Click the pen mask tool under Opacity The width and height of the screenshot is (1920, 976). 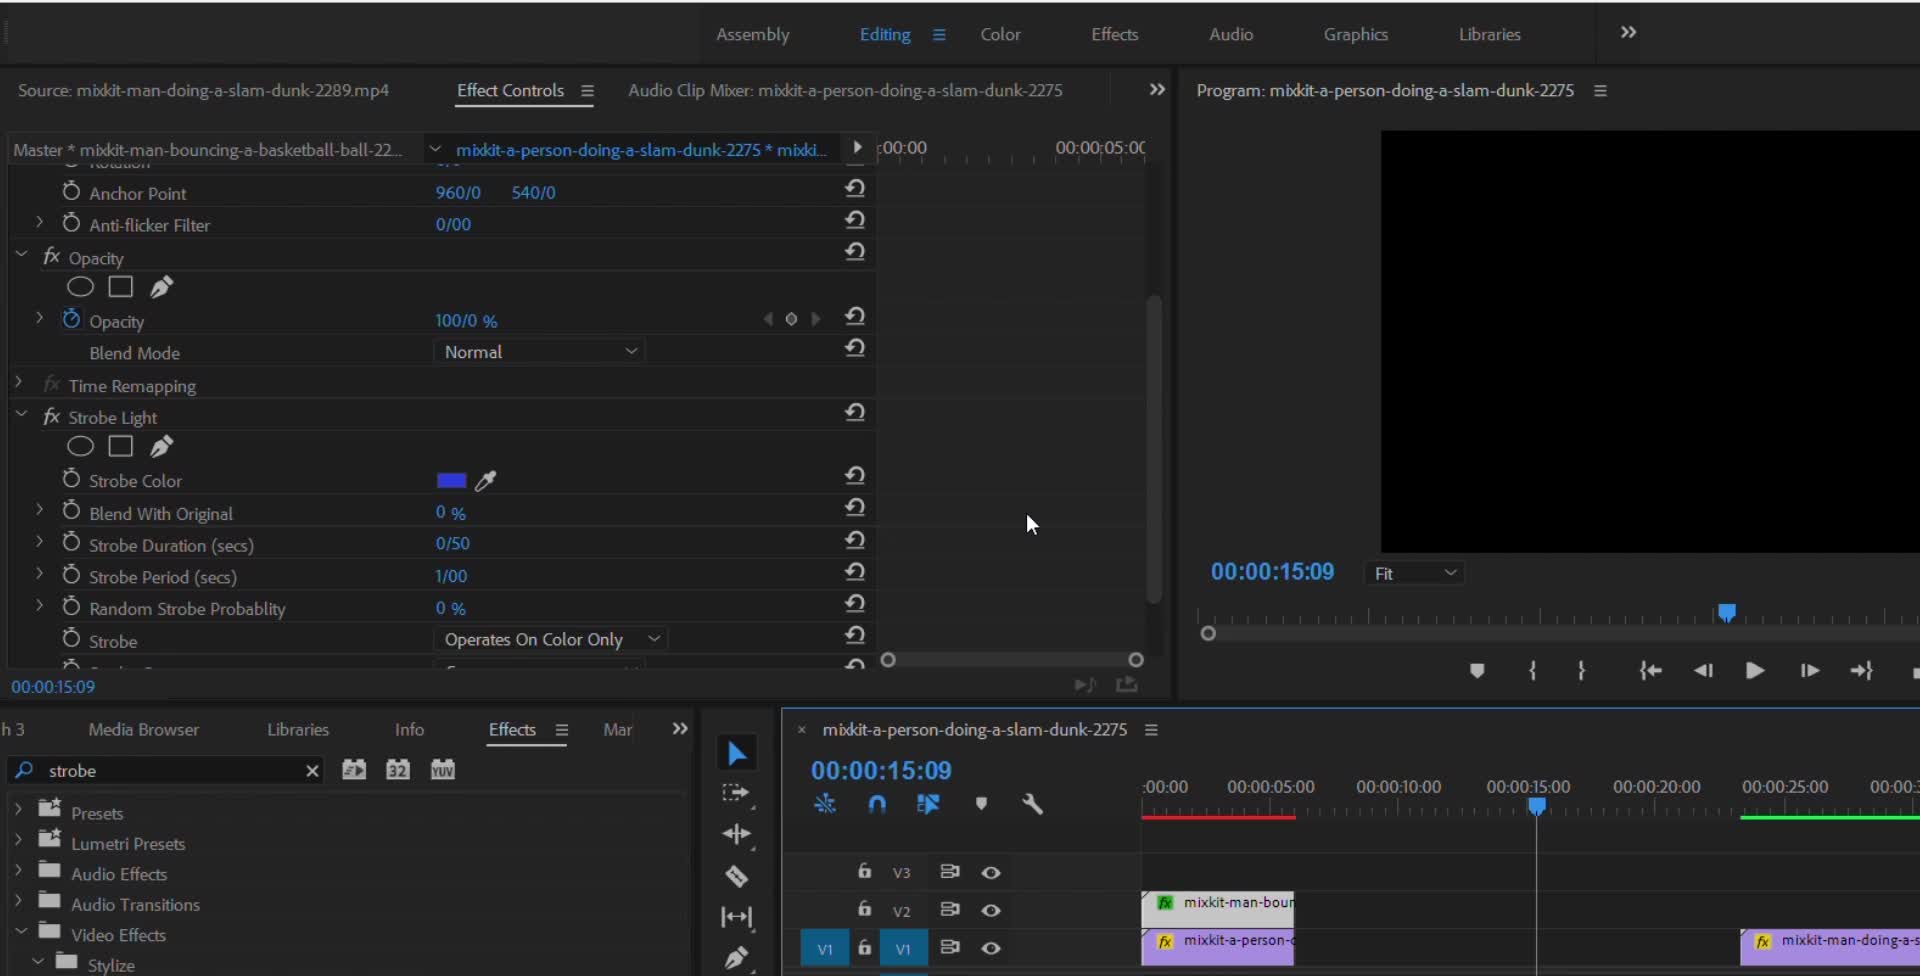[x=161, y=288]
